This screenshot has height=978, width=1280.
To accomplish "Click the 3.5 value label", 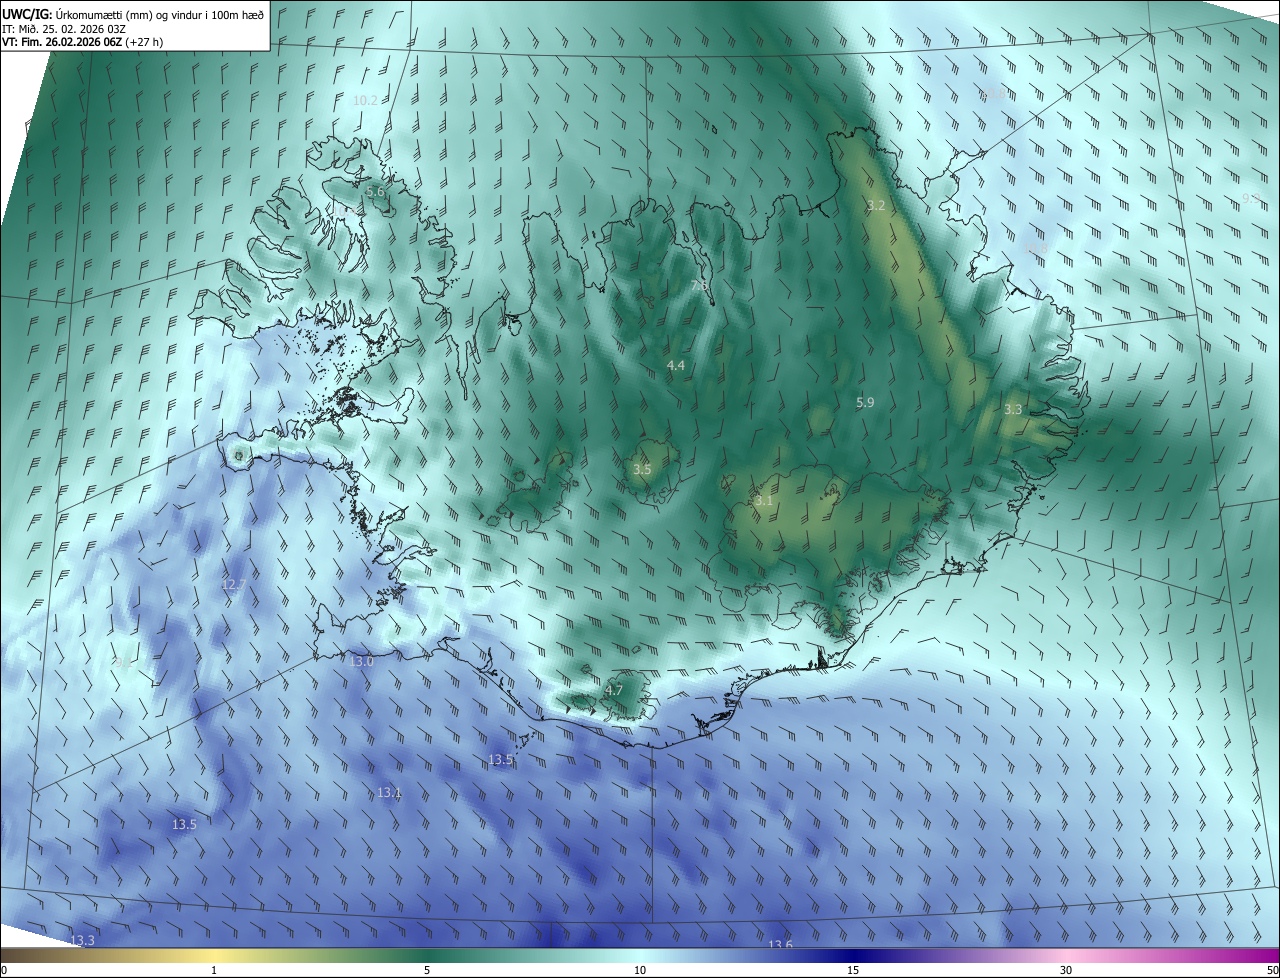I will (642, 469).
